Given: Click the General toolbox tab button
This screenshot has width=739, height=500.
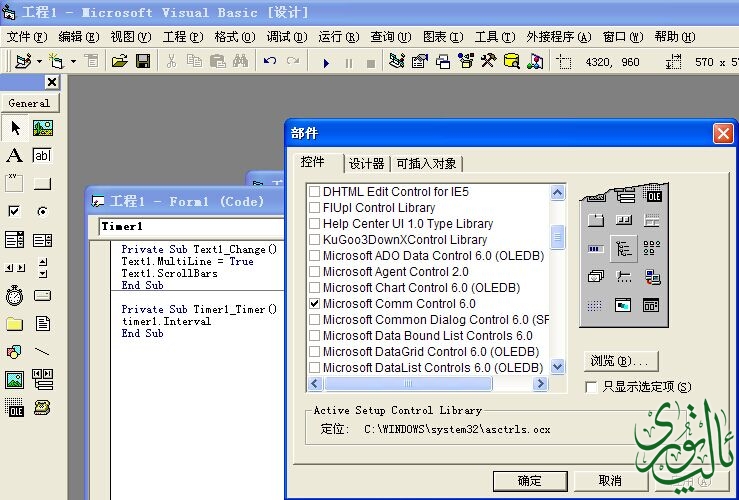Looking at the screenshot, I should pos(30,103).
